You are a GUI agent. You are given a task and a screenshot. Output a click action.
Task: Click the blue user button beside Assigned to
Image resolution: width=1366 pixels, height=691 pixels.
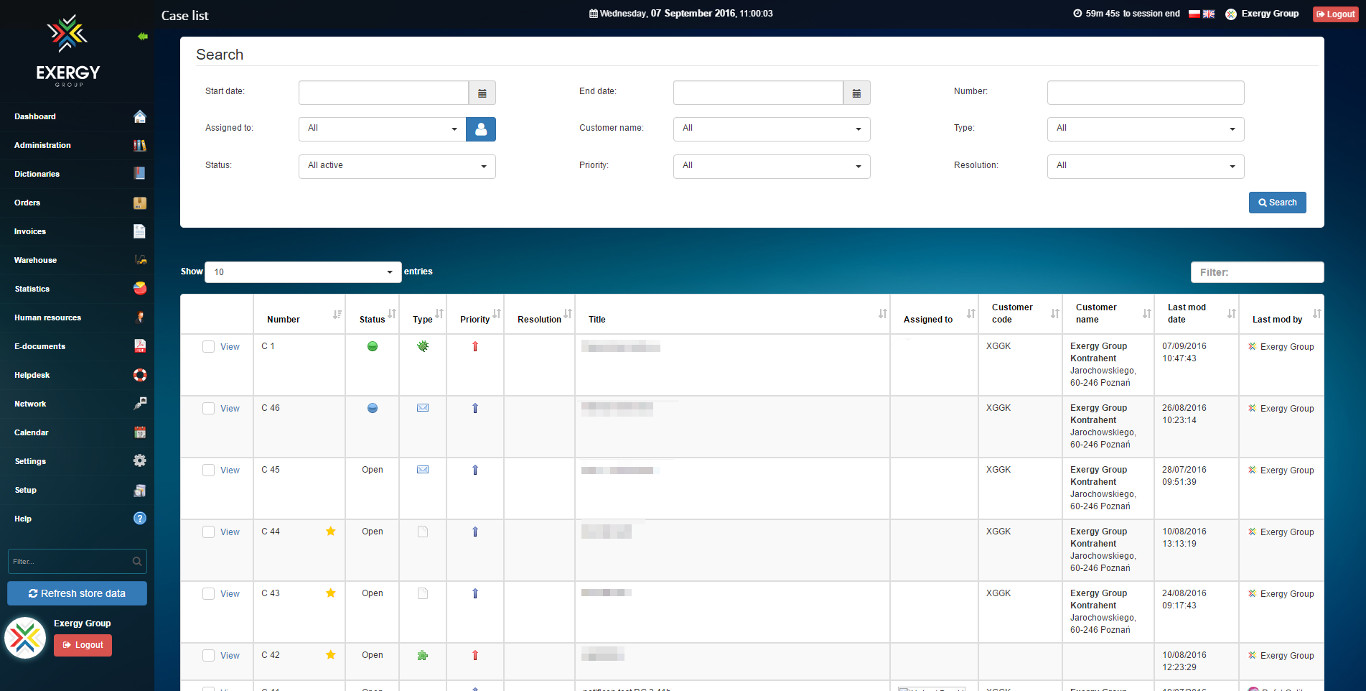tap(481, 129)
